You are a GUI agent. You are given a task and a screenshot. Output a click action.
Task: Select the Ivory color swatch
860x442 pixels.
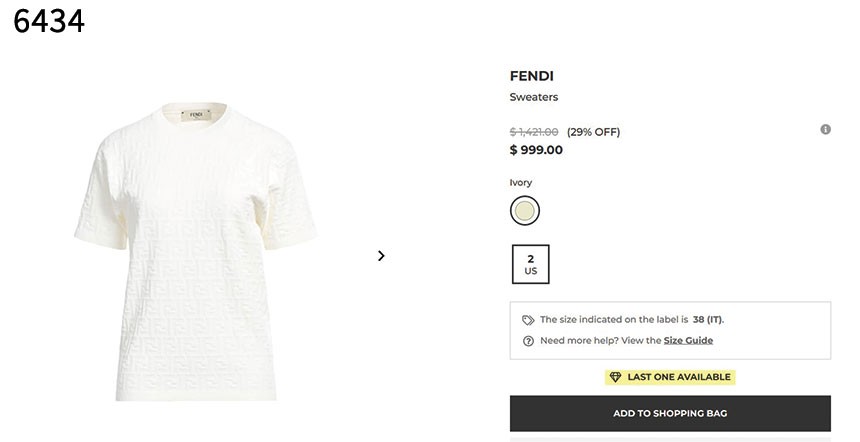click(524, 211)
